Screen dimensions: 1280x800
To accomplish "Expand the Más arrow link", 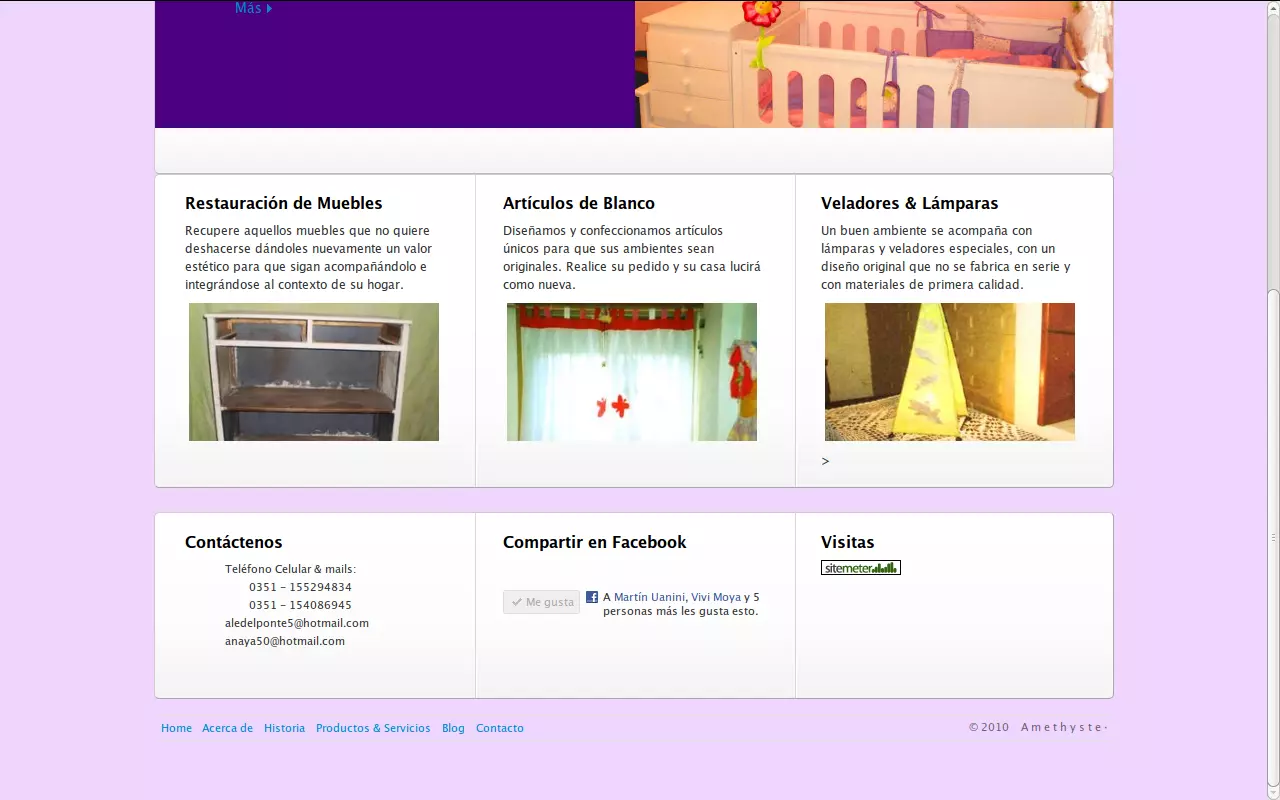I will tap(253, 8).
